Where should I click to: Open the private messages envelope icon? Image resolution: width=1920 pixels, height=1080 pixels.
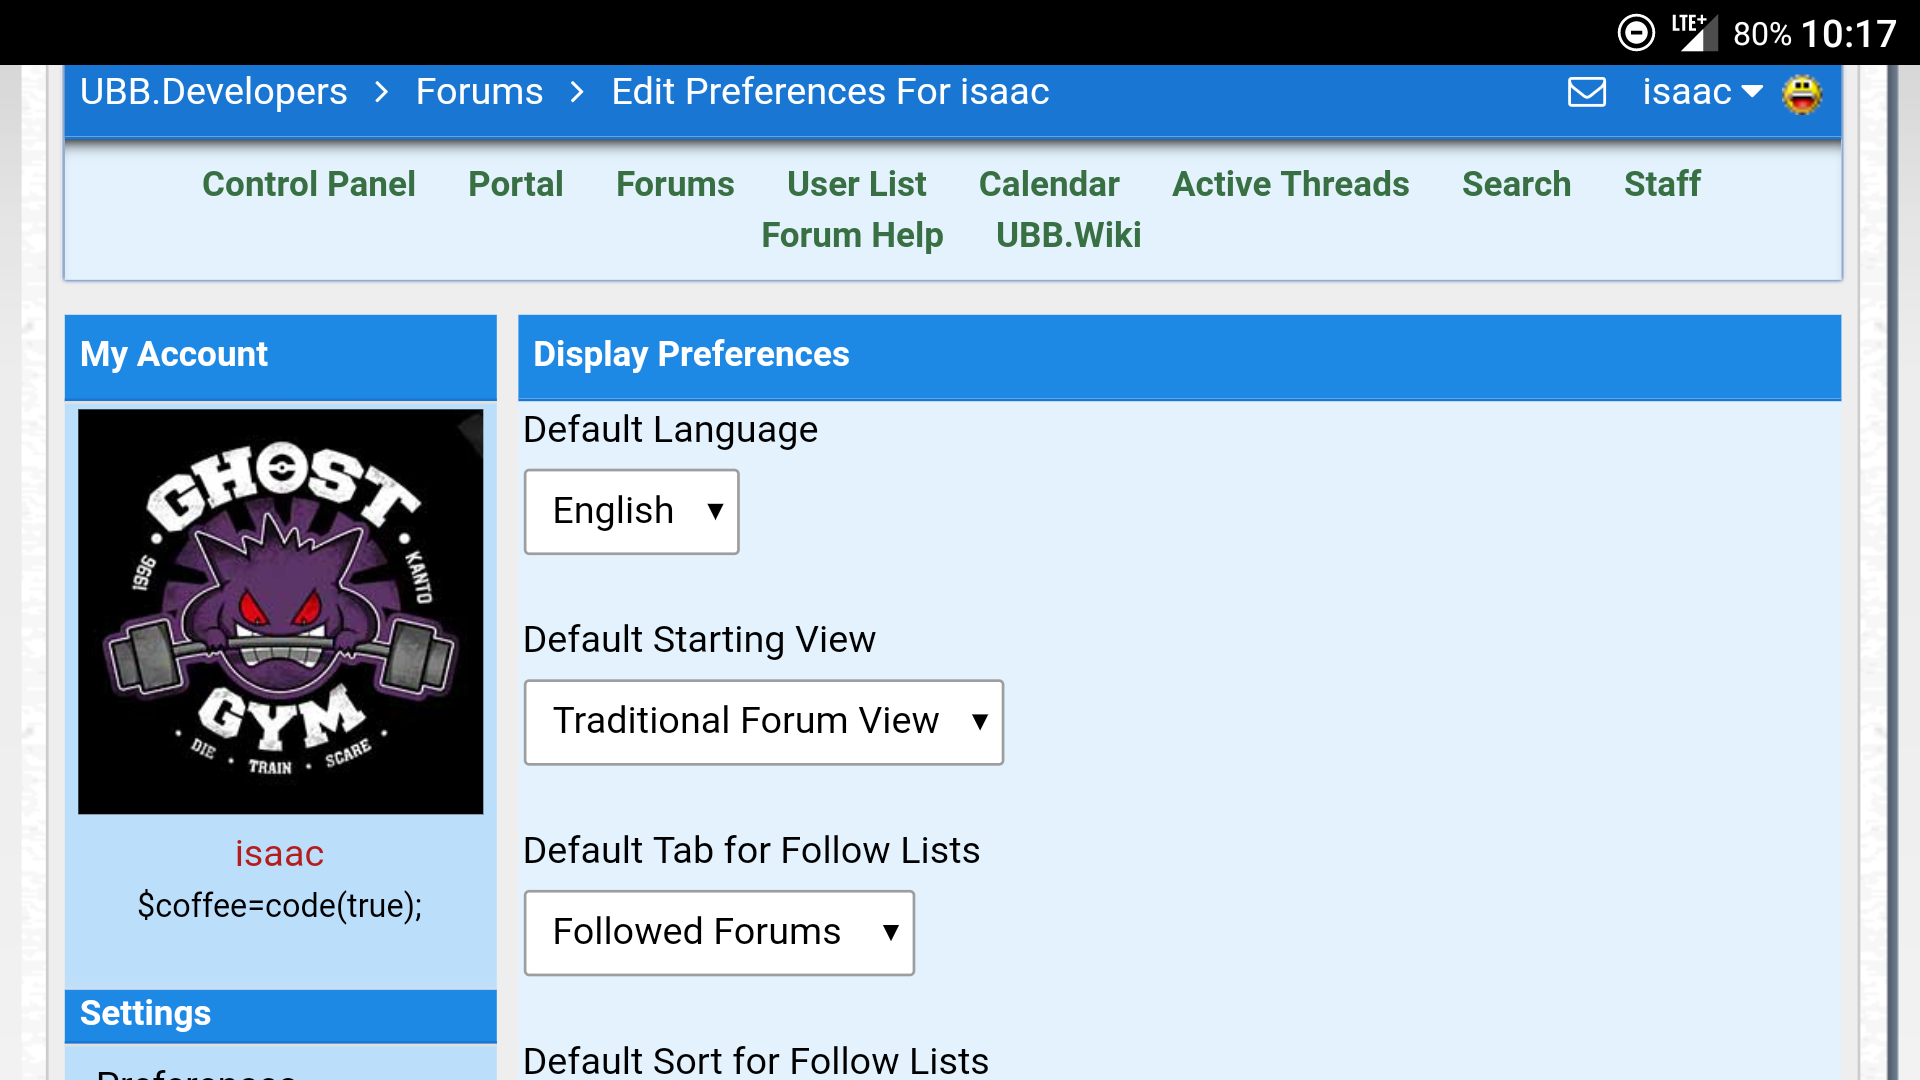(x=1587, y=92)
